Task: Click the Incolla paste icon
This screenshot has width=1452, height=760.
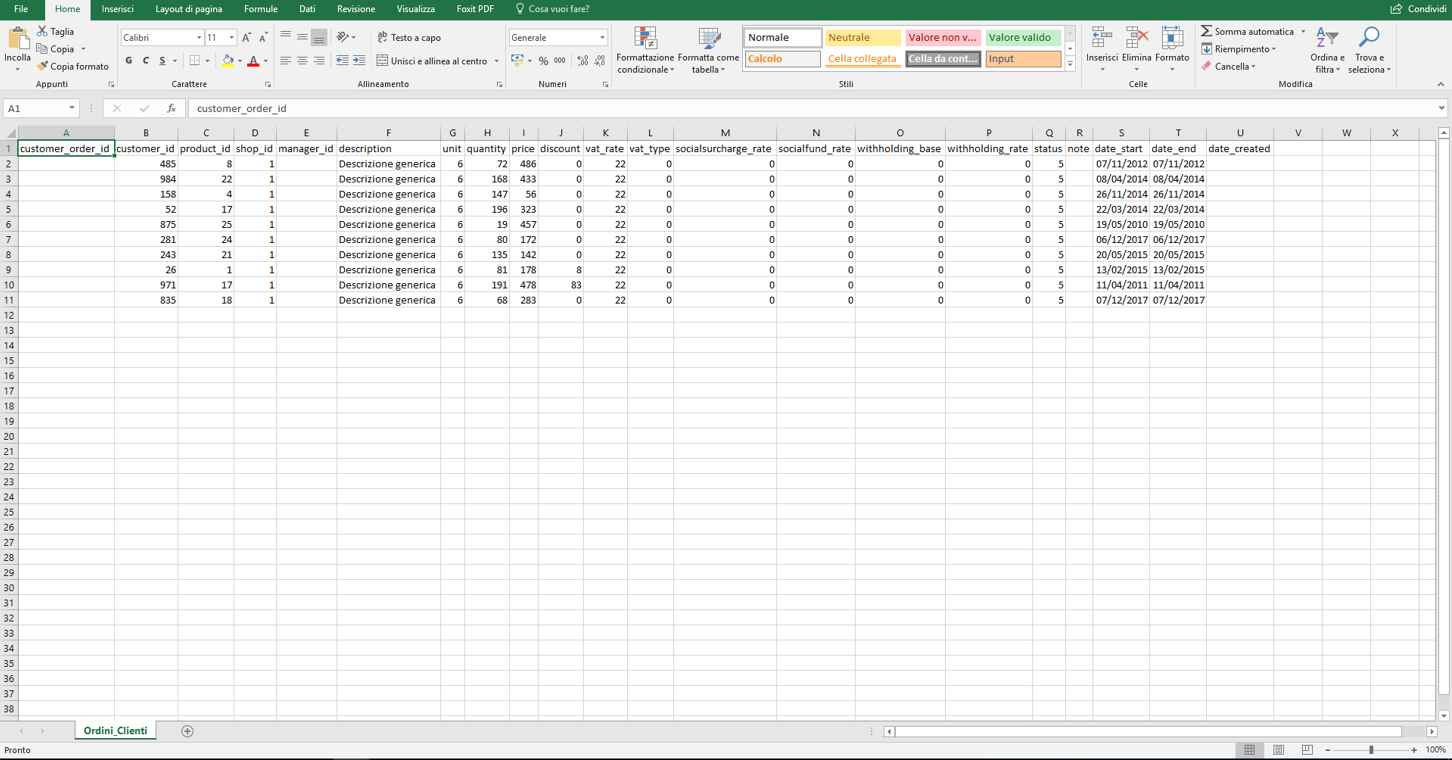Action: 18,40
